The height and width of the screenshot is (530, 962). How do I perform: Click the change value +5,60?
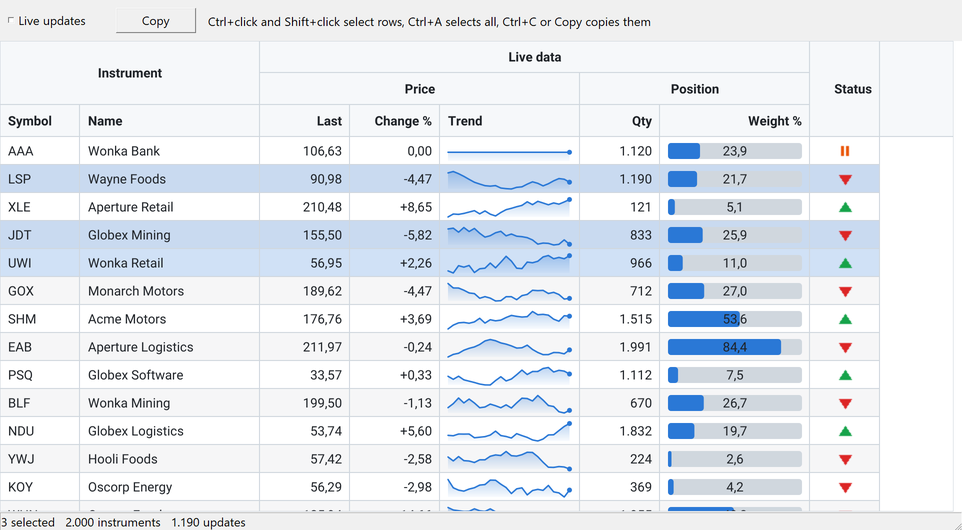point(415,431)
